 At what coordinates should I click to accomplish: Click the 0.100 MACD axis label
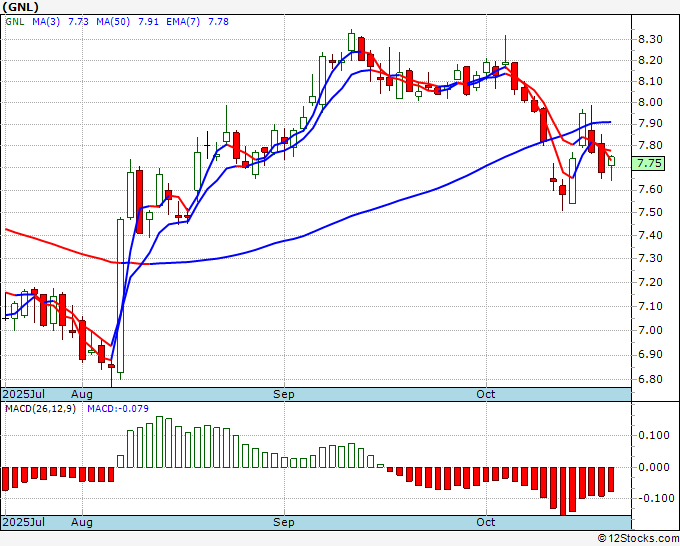(x=654, y=435)
